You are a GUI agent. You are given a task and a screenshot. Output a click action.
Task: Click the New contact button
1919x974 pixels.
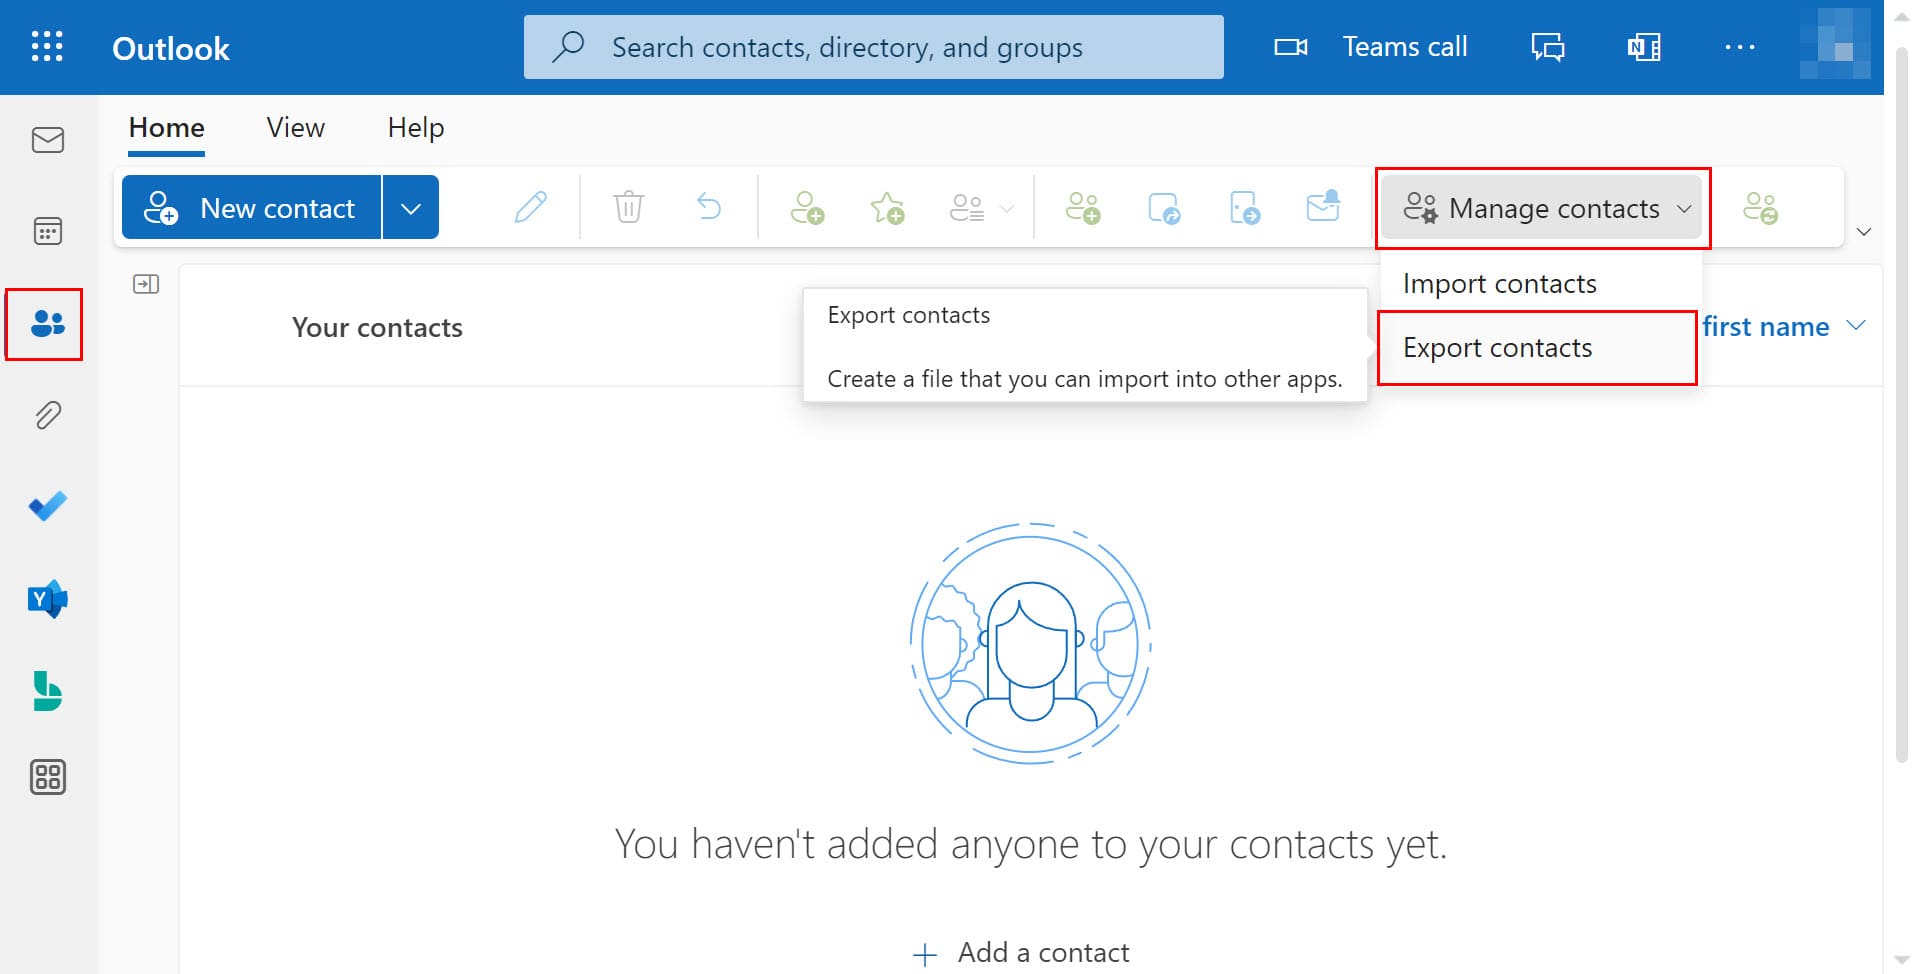[x=252, y=207]
